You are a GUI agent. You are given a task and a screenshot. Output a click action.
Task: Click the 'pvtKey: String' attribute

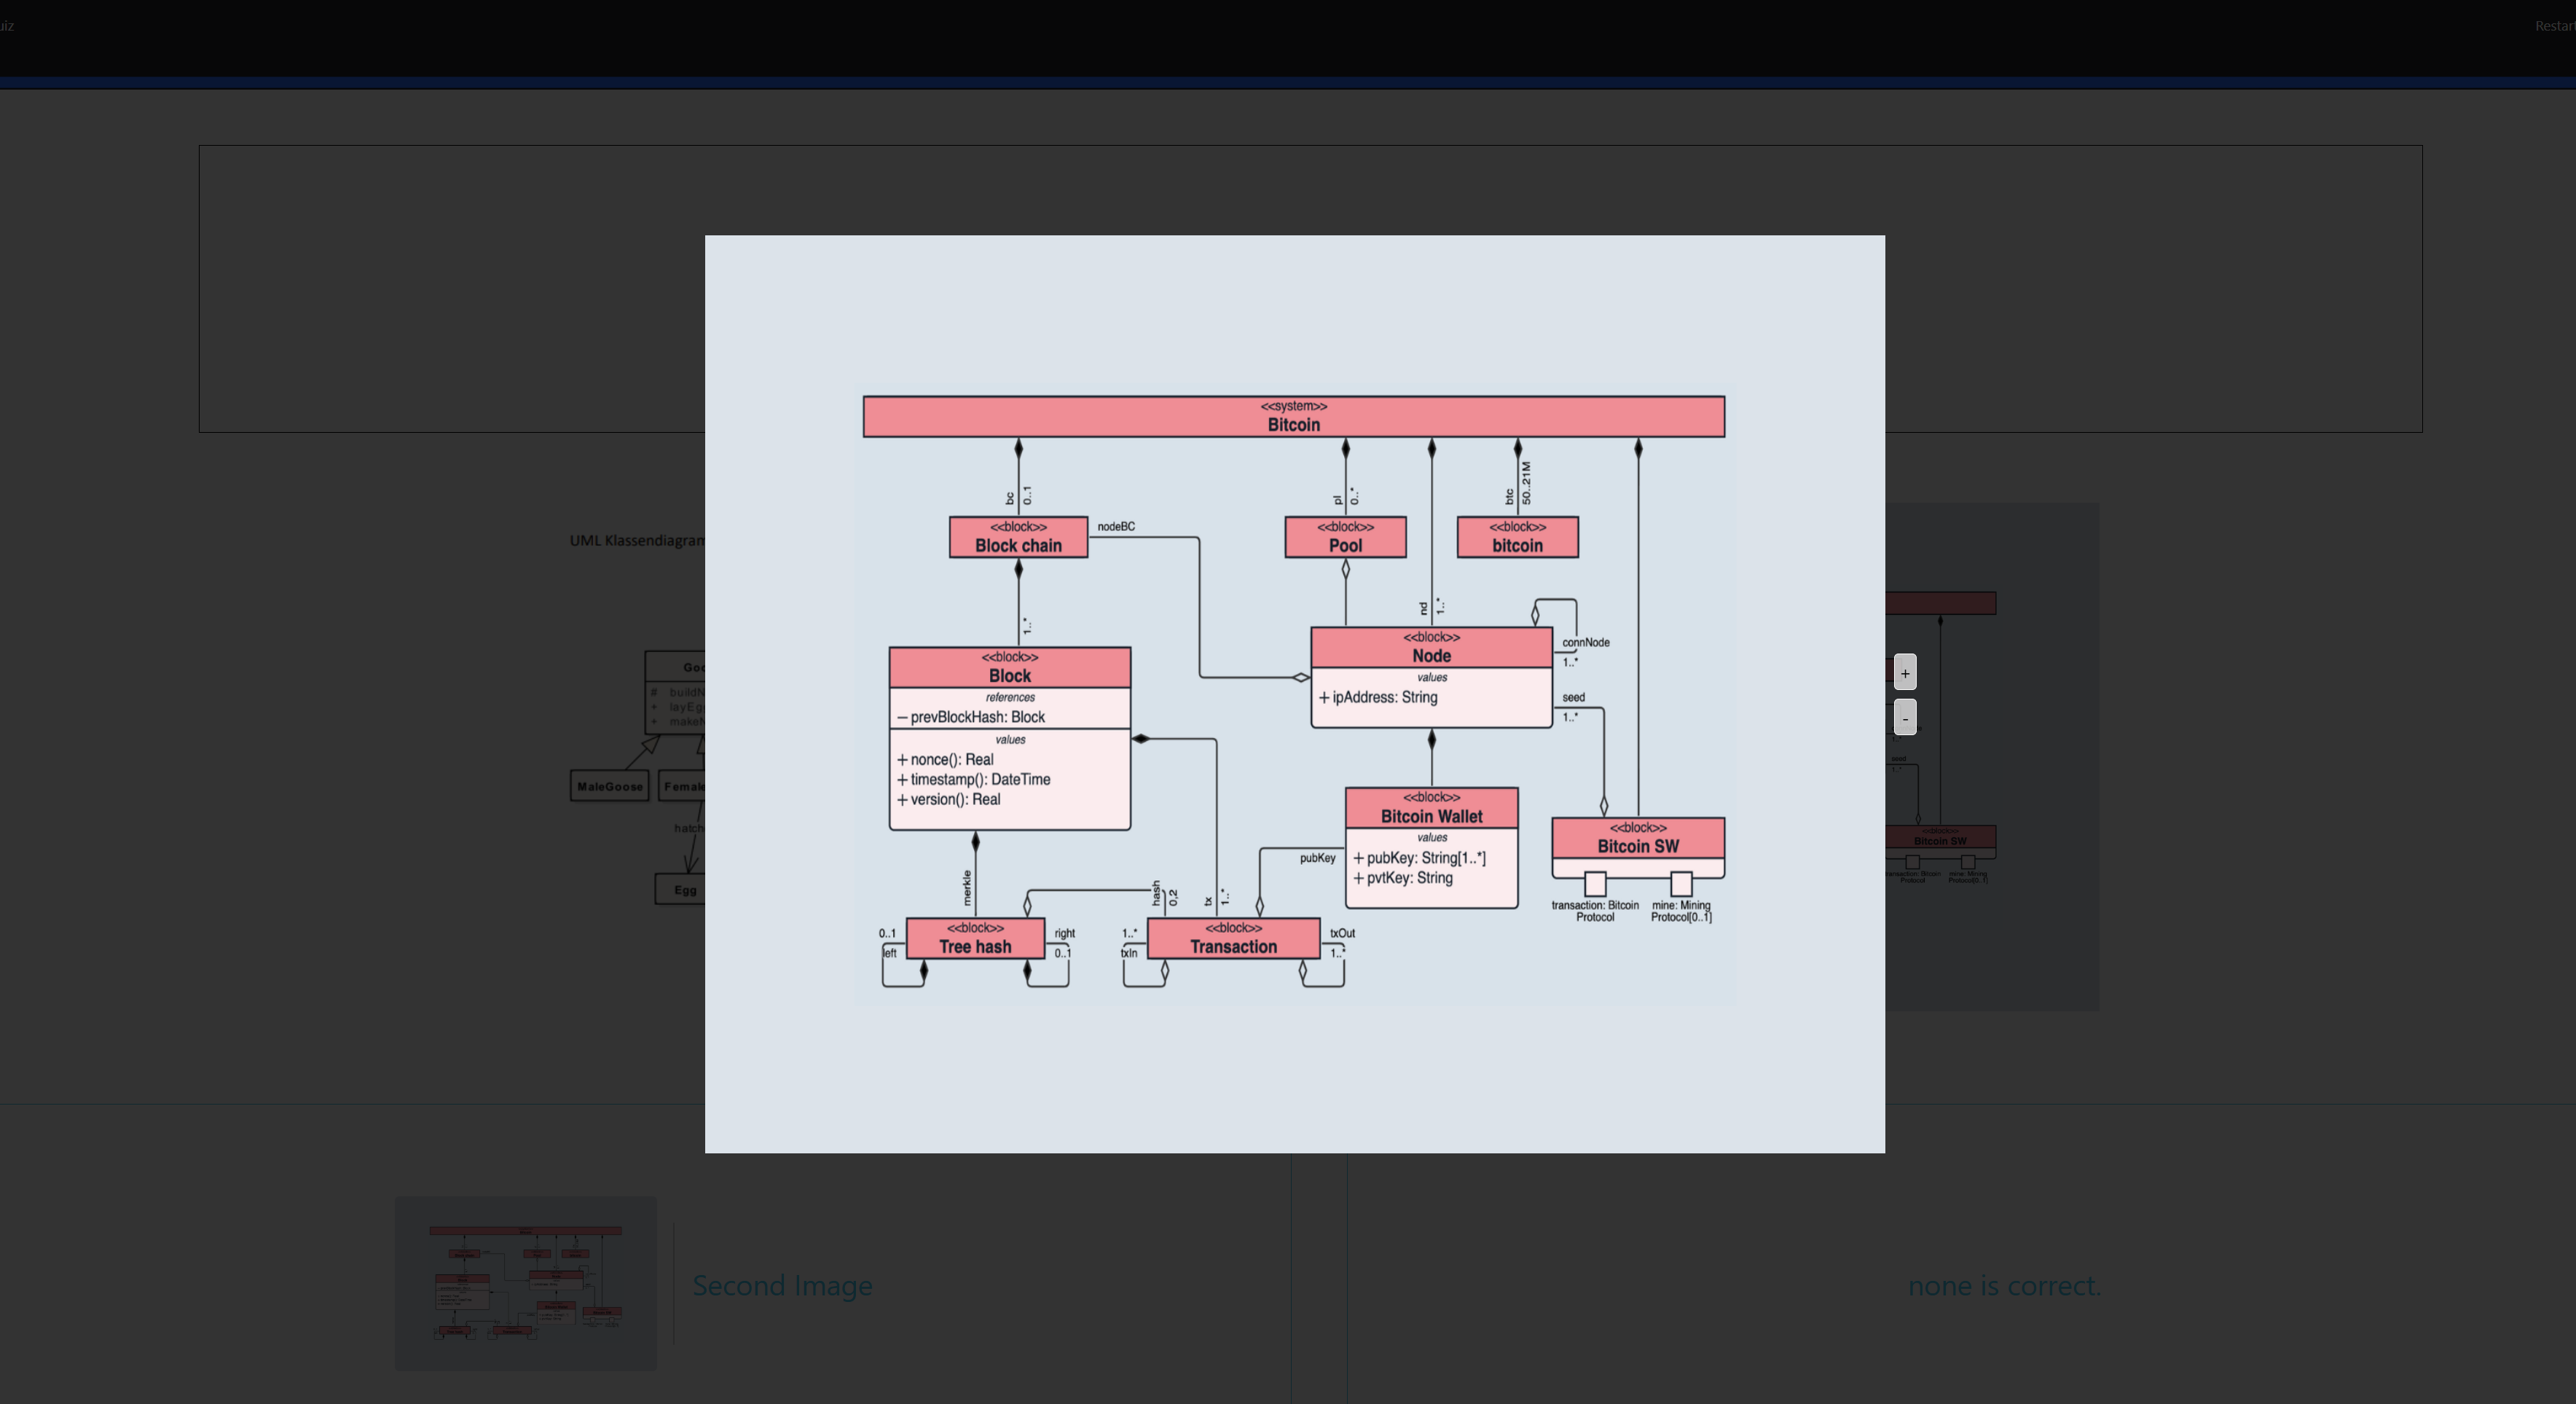[x=1403, y=878]
